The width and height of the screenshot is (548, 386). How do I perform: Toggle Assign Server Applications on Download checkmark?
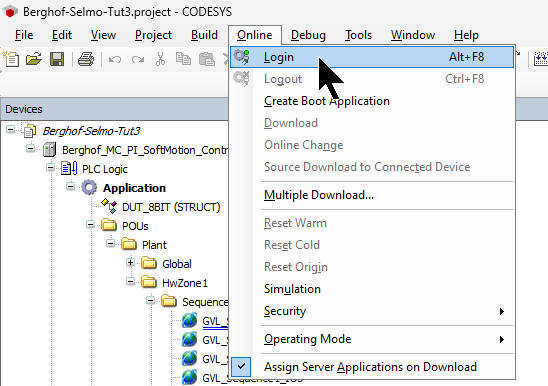[x=241, y=366]
